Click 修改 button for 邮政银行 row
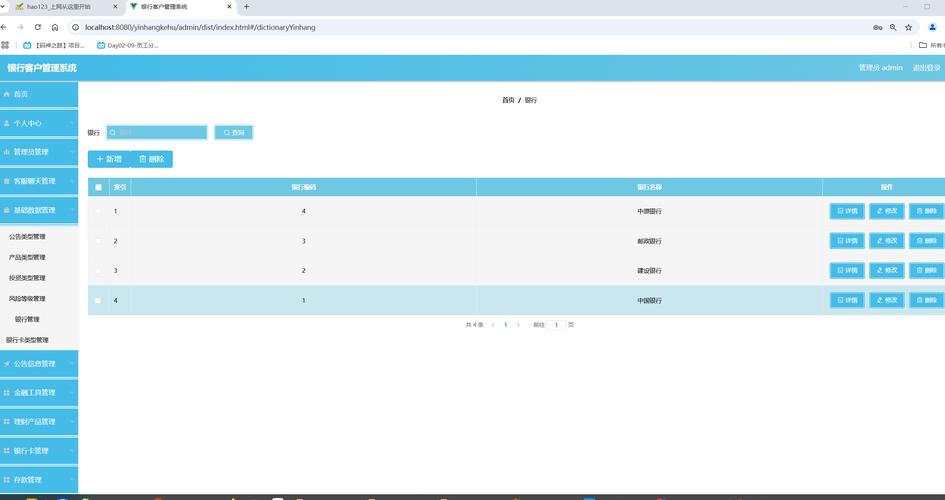The width and height of the screenshot is (945, 500). (886, 241)
